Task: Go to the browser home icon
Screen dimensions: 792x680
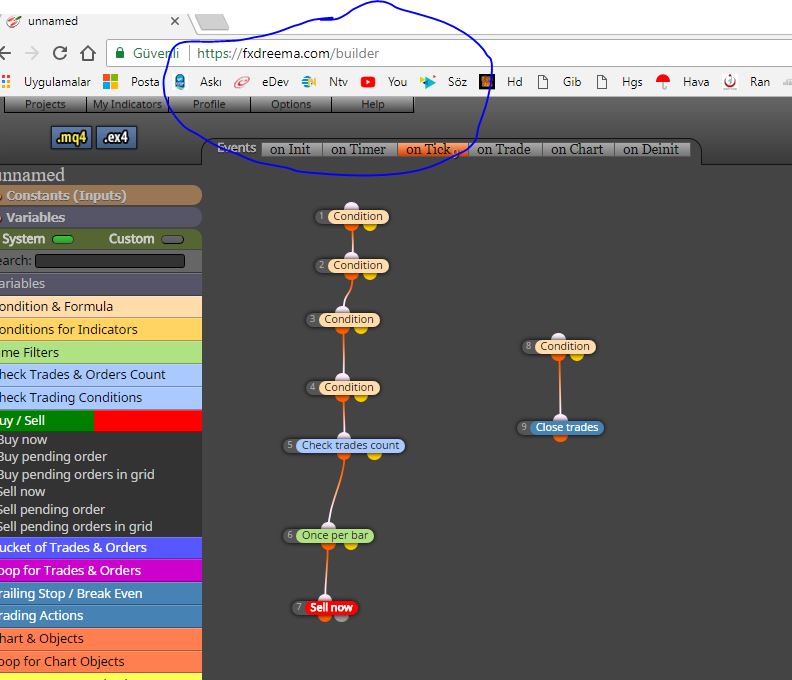Action: point(88,53)
